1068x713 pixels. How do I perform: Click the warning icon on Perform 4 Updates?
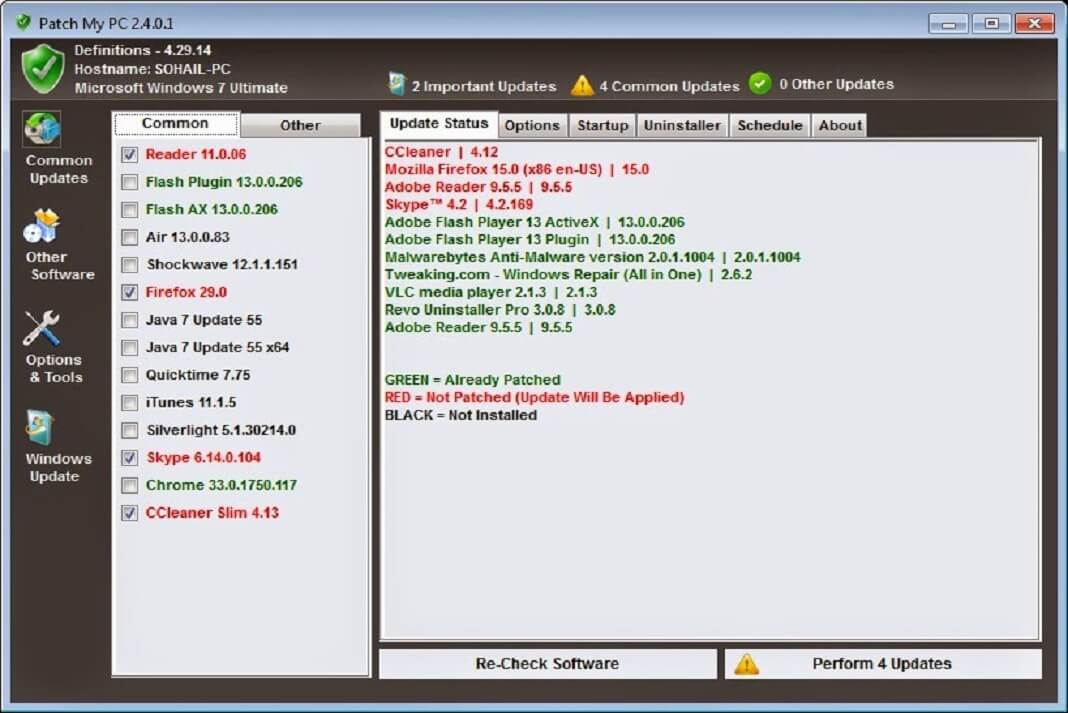pyautogui.click(x=744, y=663)
